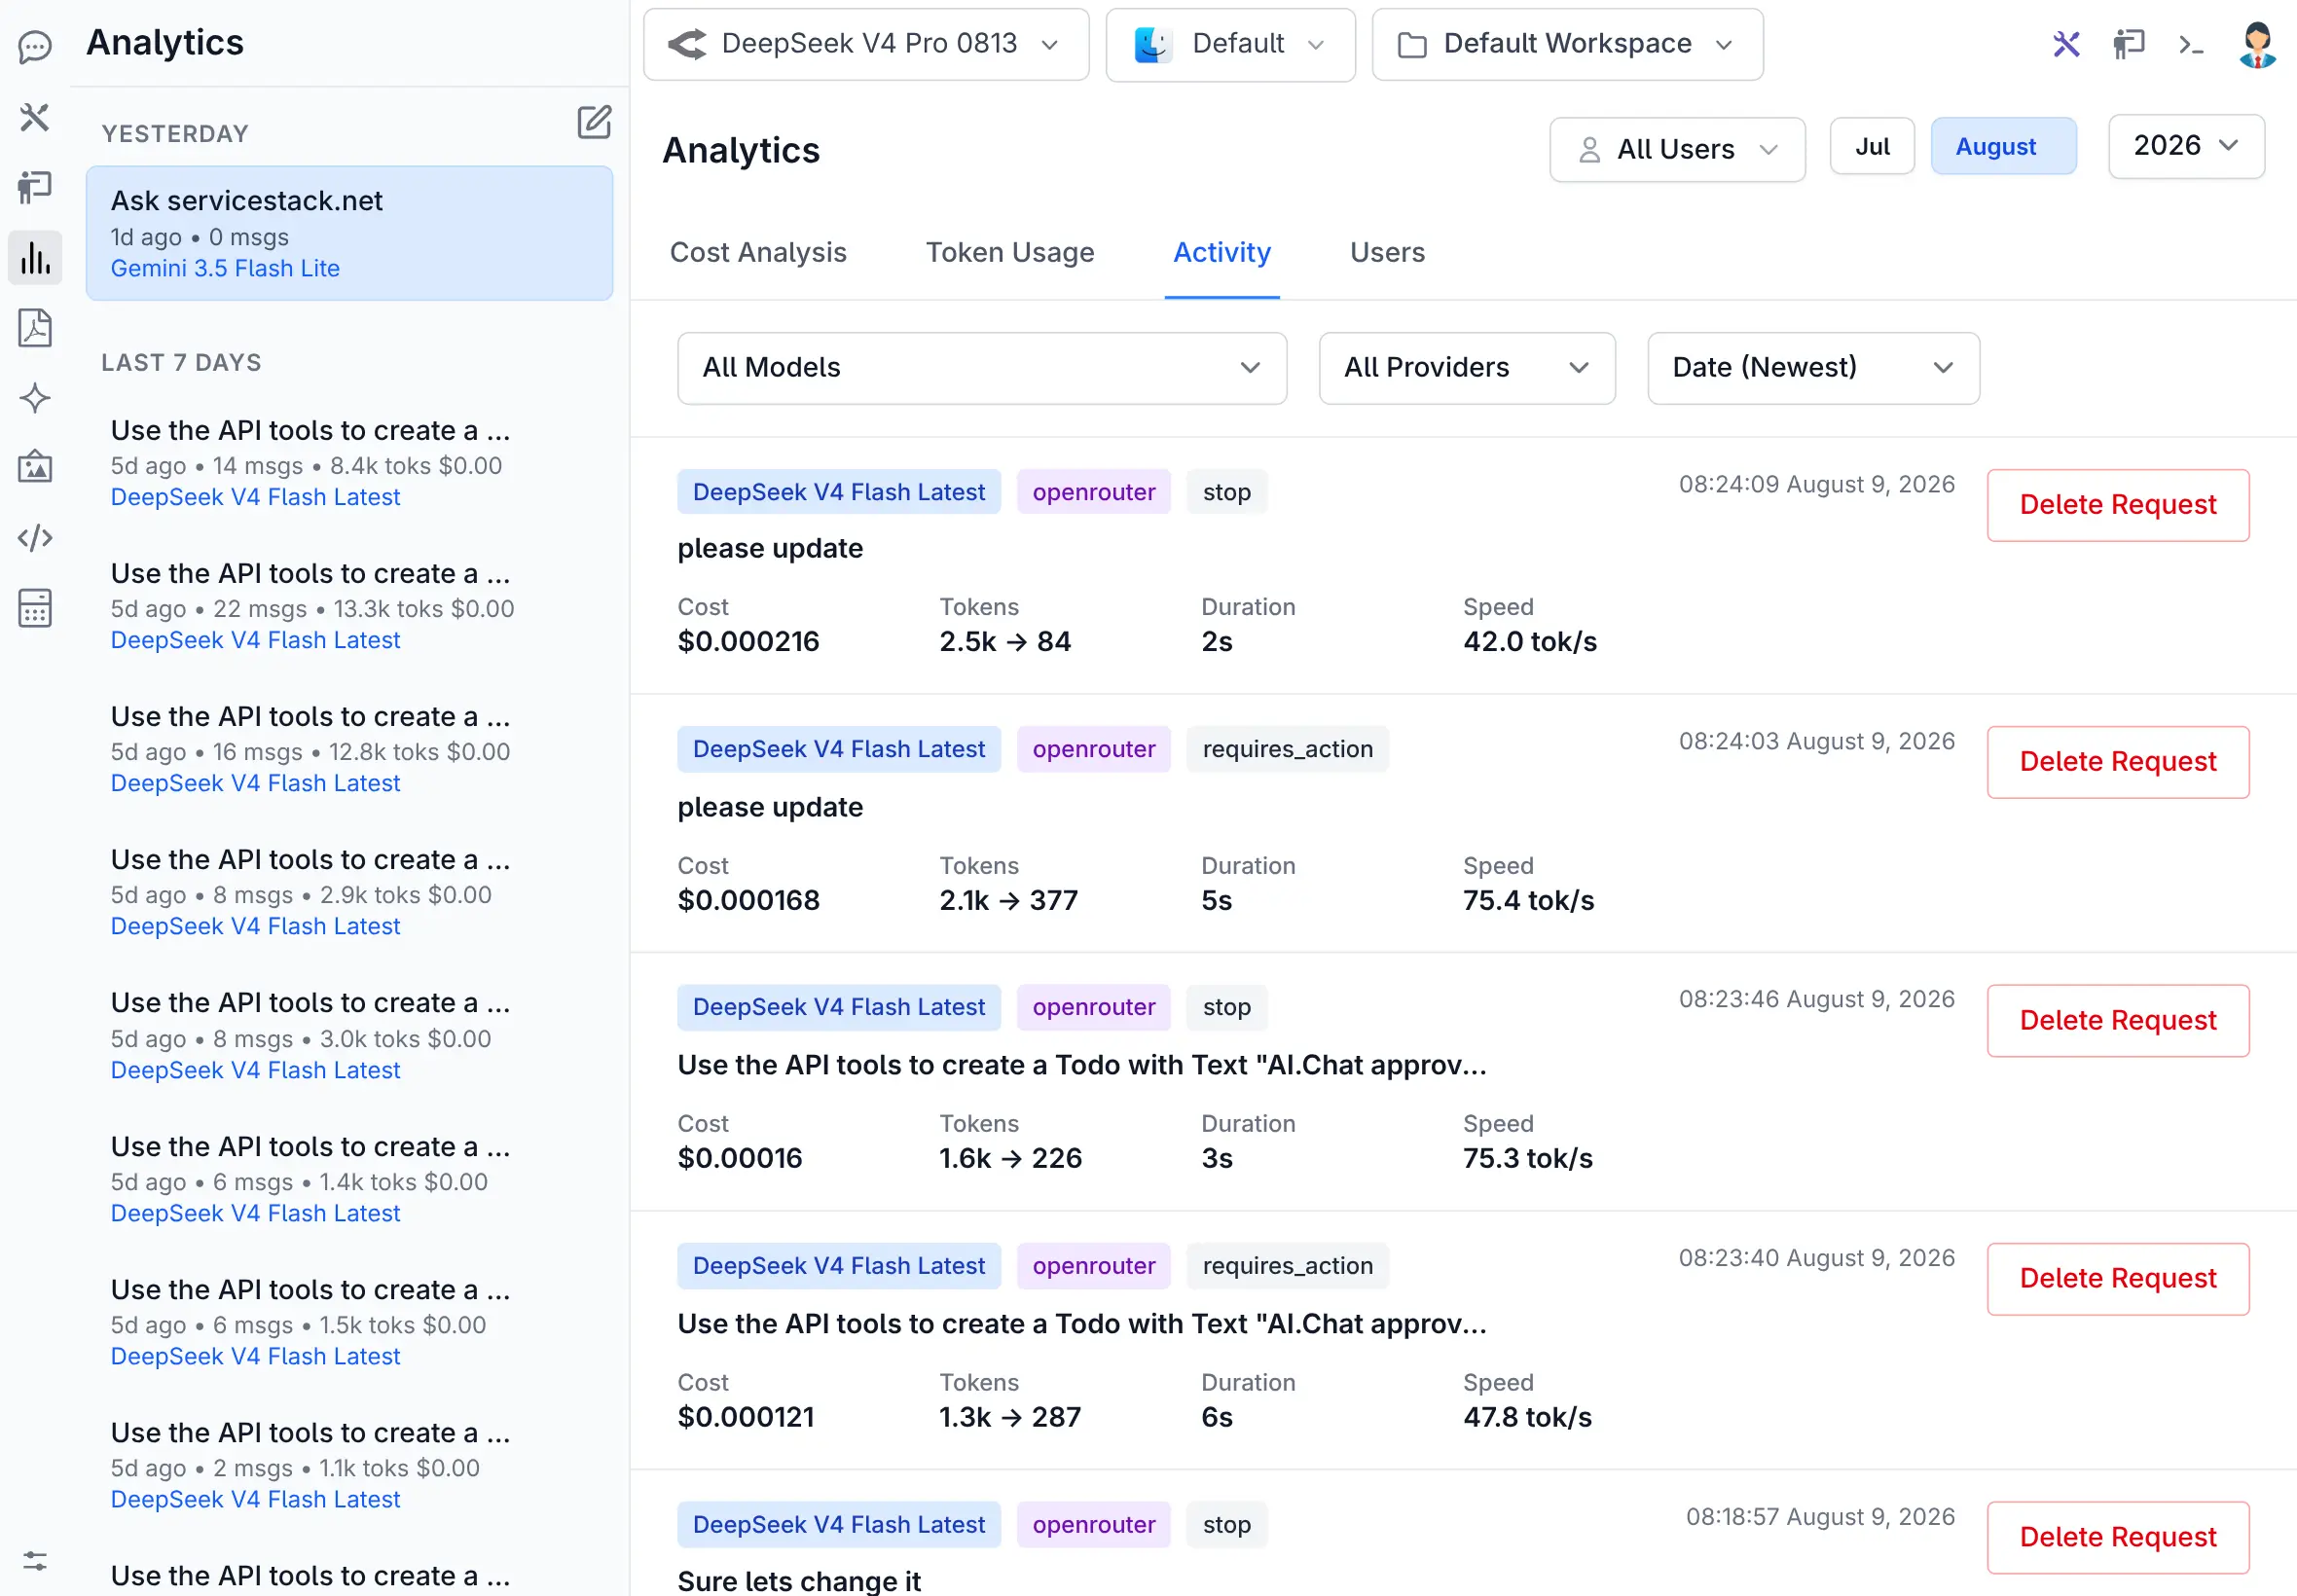Click the requires_action tag at 08:23:40
The image size is (2297, 1596).
coord(1287,1266)
